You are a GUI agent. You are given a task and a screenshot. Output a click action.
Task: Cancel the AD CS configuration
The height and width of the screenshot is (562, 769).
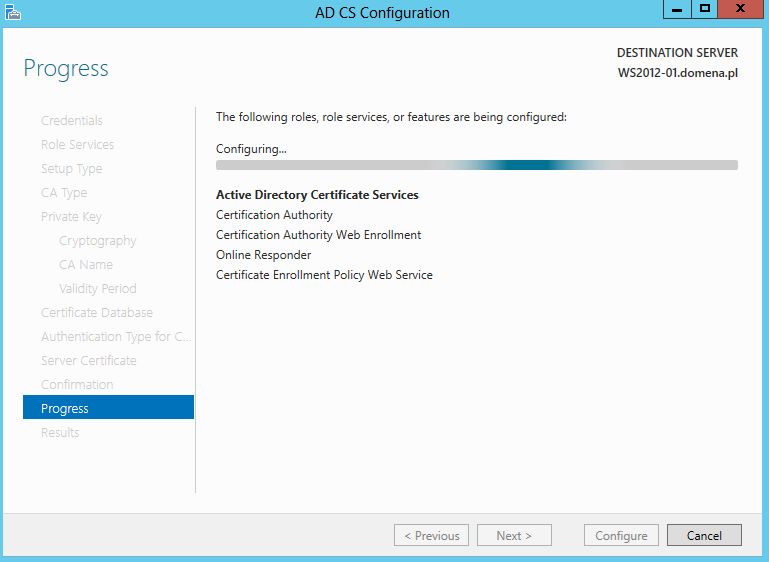coord(704,536)
